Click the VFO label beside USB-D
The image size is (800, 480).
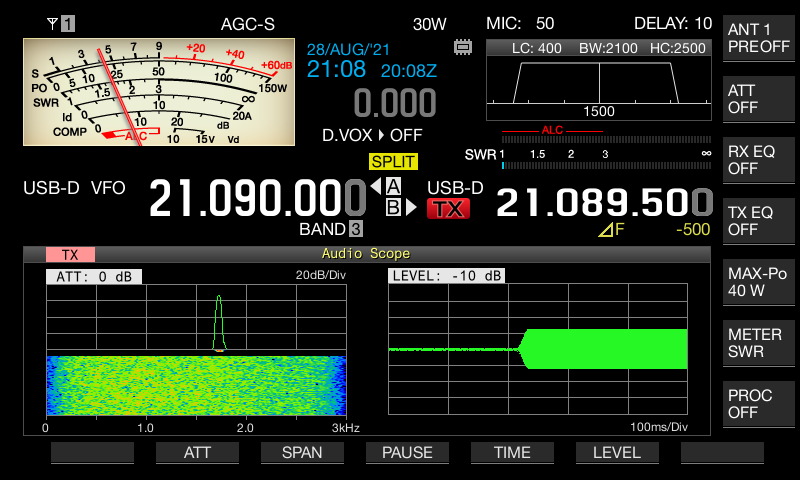coord(108,188)
